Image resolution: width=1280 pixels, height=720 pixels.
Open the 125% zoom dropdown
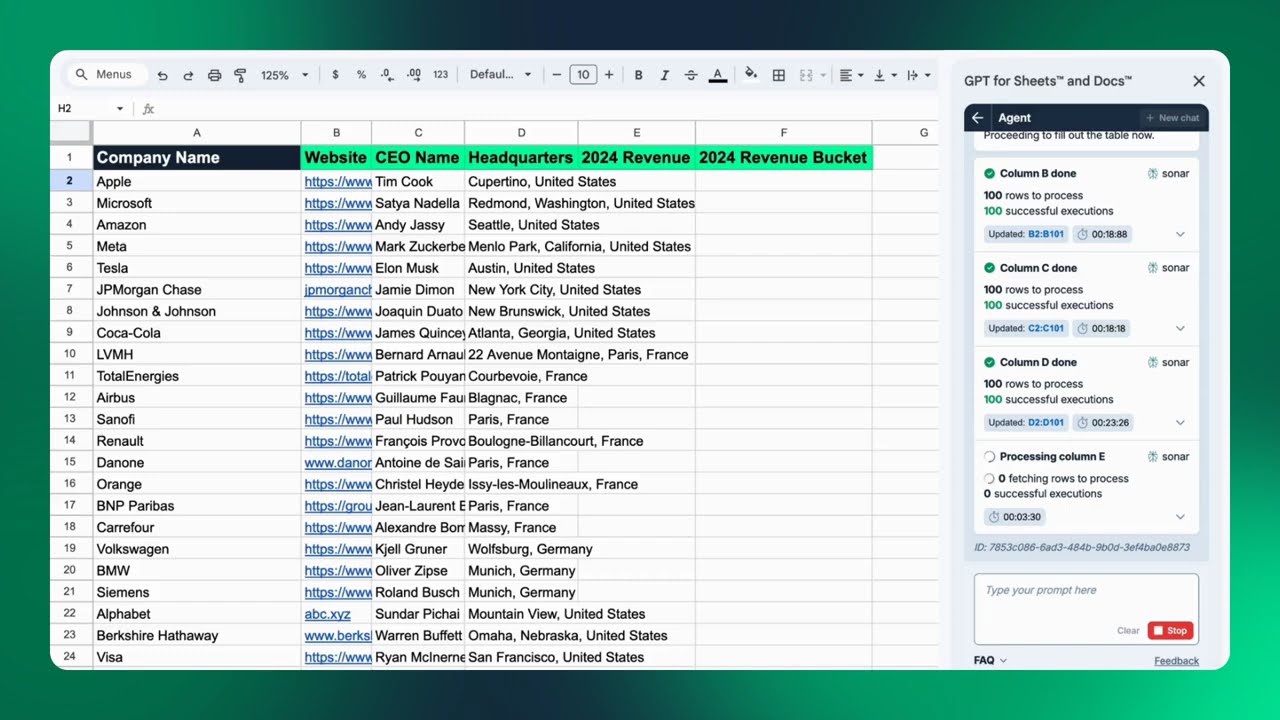pyautogui.click(x=285, y=75)
